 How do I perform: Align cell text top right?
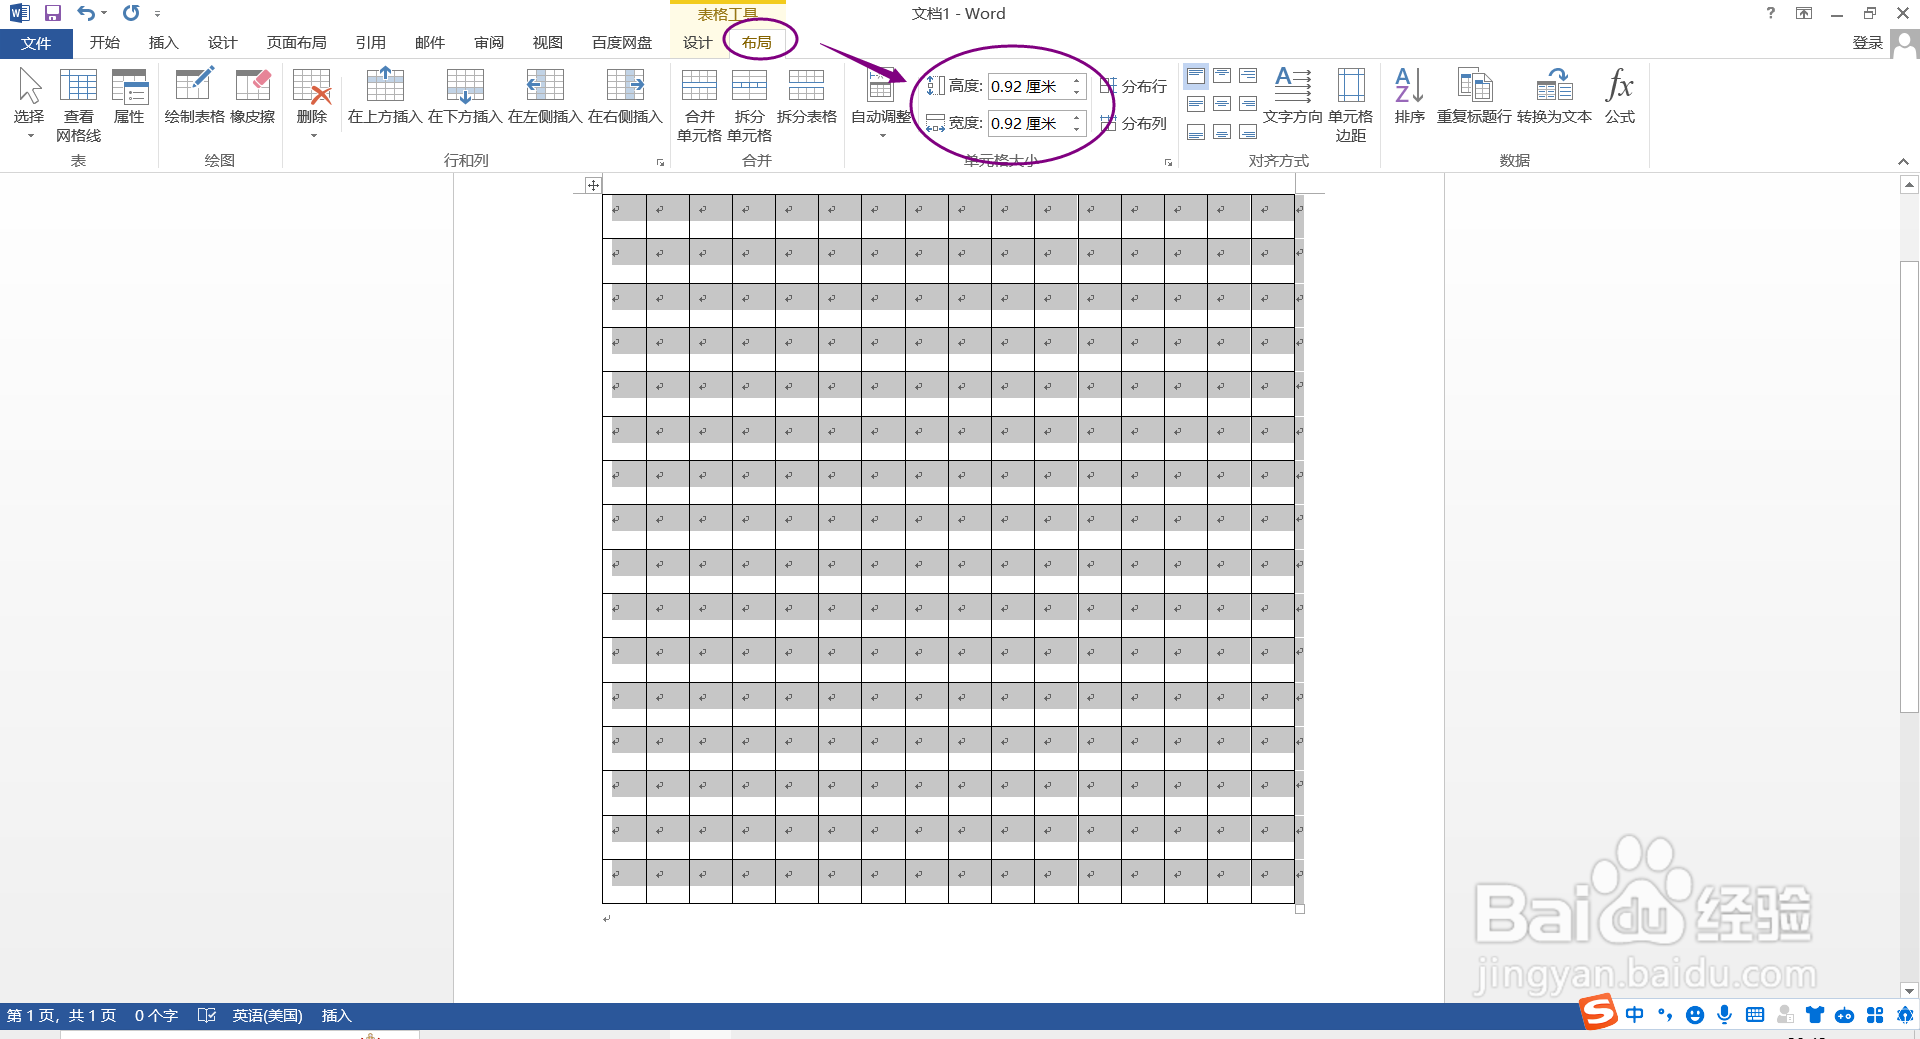point(1248,76)
